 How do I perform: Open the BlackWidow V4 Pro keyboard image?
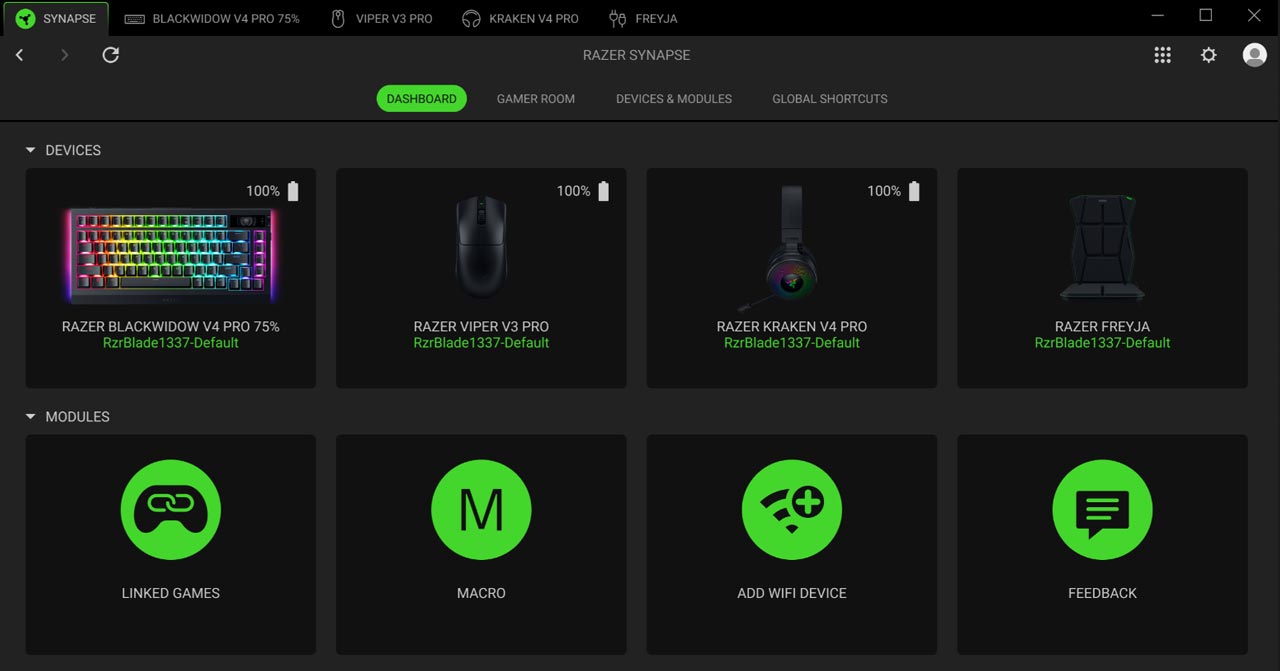[171, 255]
